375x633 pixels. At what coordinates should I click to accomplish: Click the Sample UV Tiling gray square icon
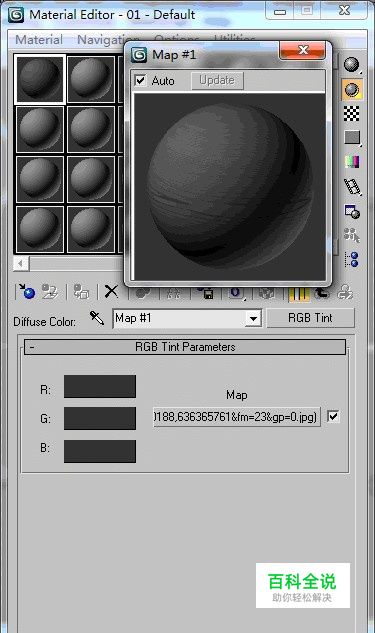click(352, 138)
